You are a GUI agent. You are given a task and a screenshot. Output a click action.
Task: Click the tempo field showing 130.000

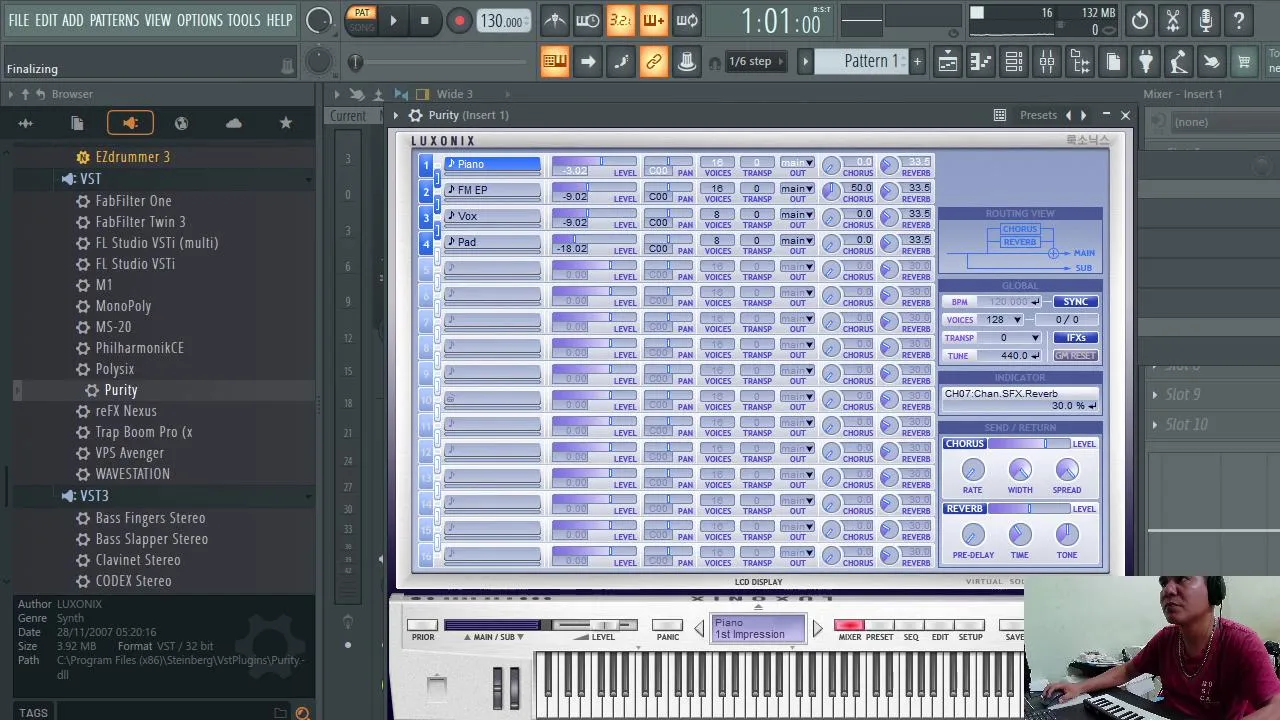click(x=503, y=21)
